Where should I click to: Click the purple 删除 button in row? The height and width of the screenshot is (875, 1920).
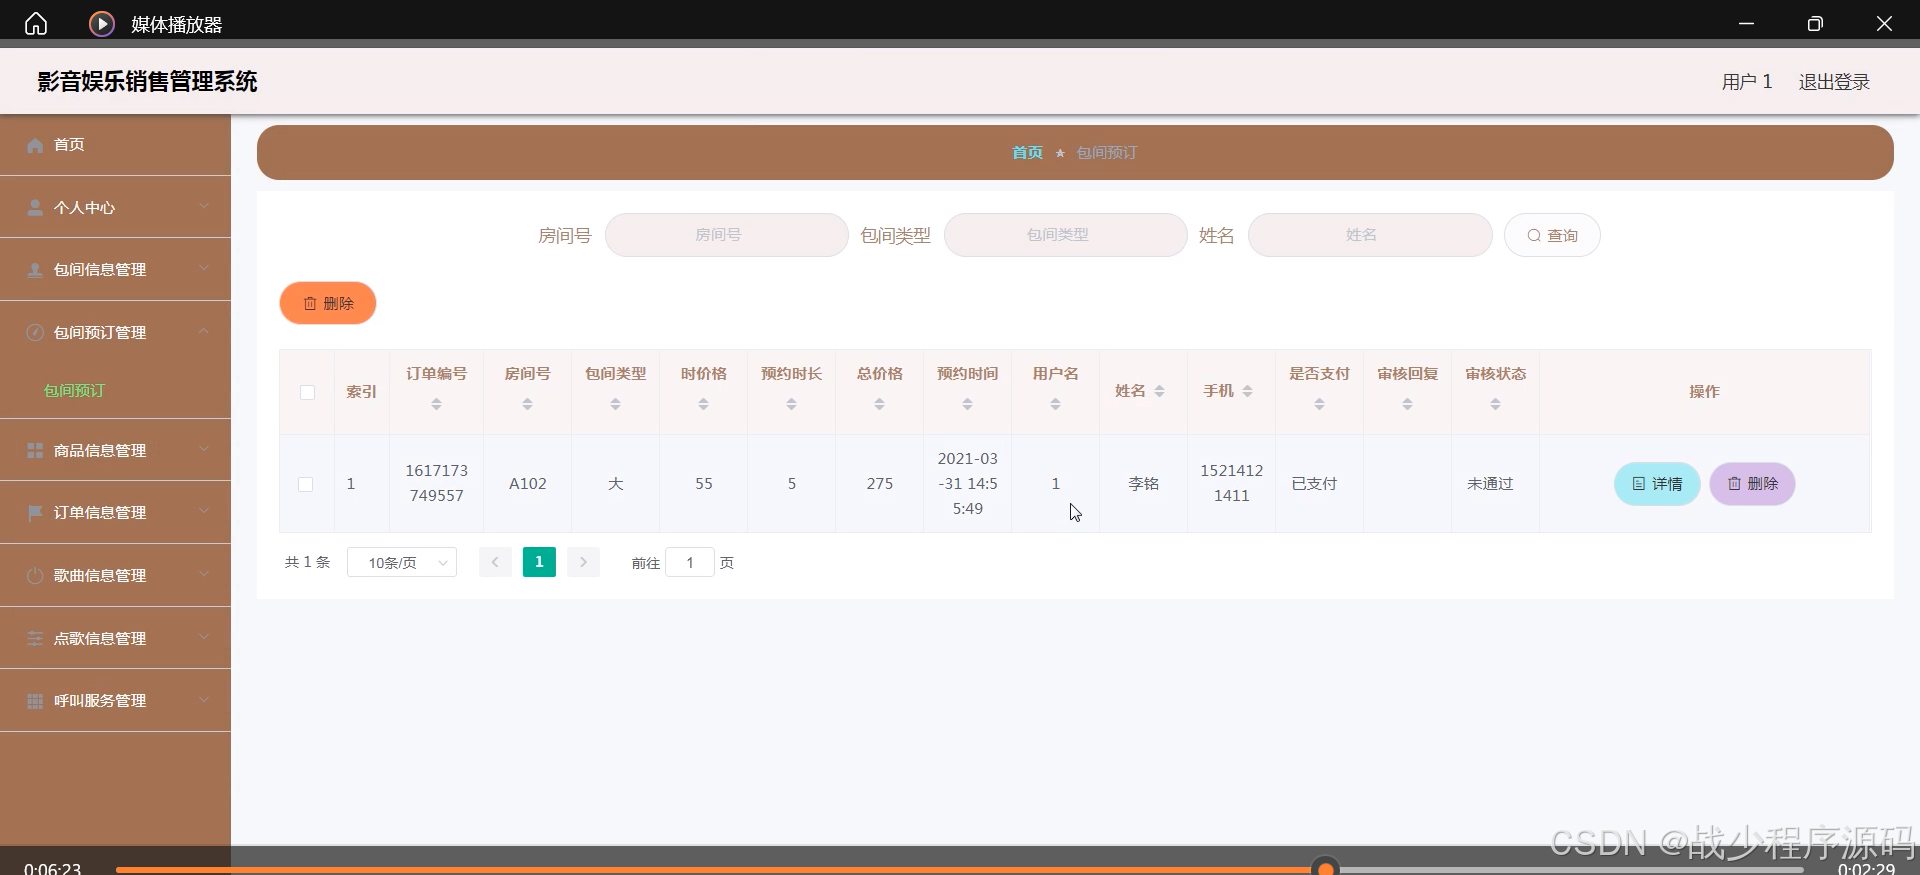coord(1752,484)
